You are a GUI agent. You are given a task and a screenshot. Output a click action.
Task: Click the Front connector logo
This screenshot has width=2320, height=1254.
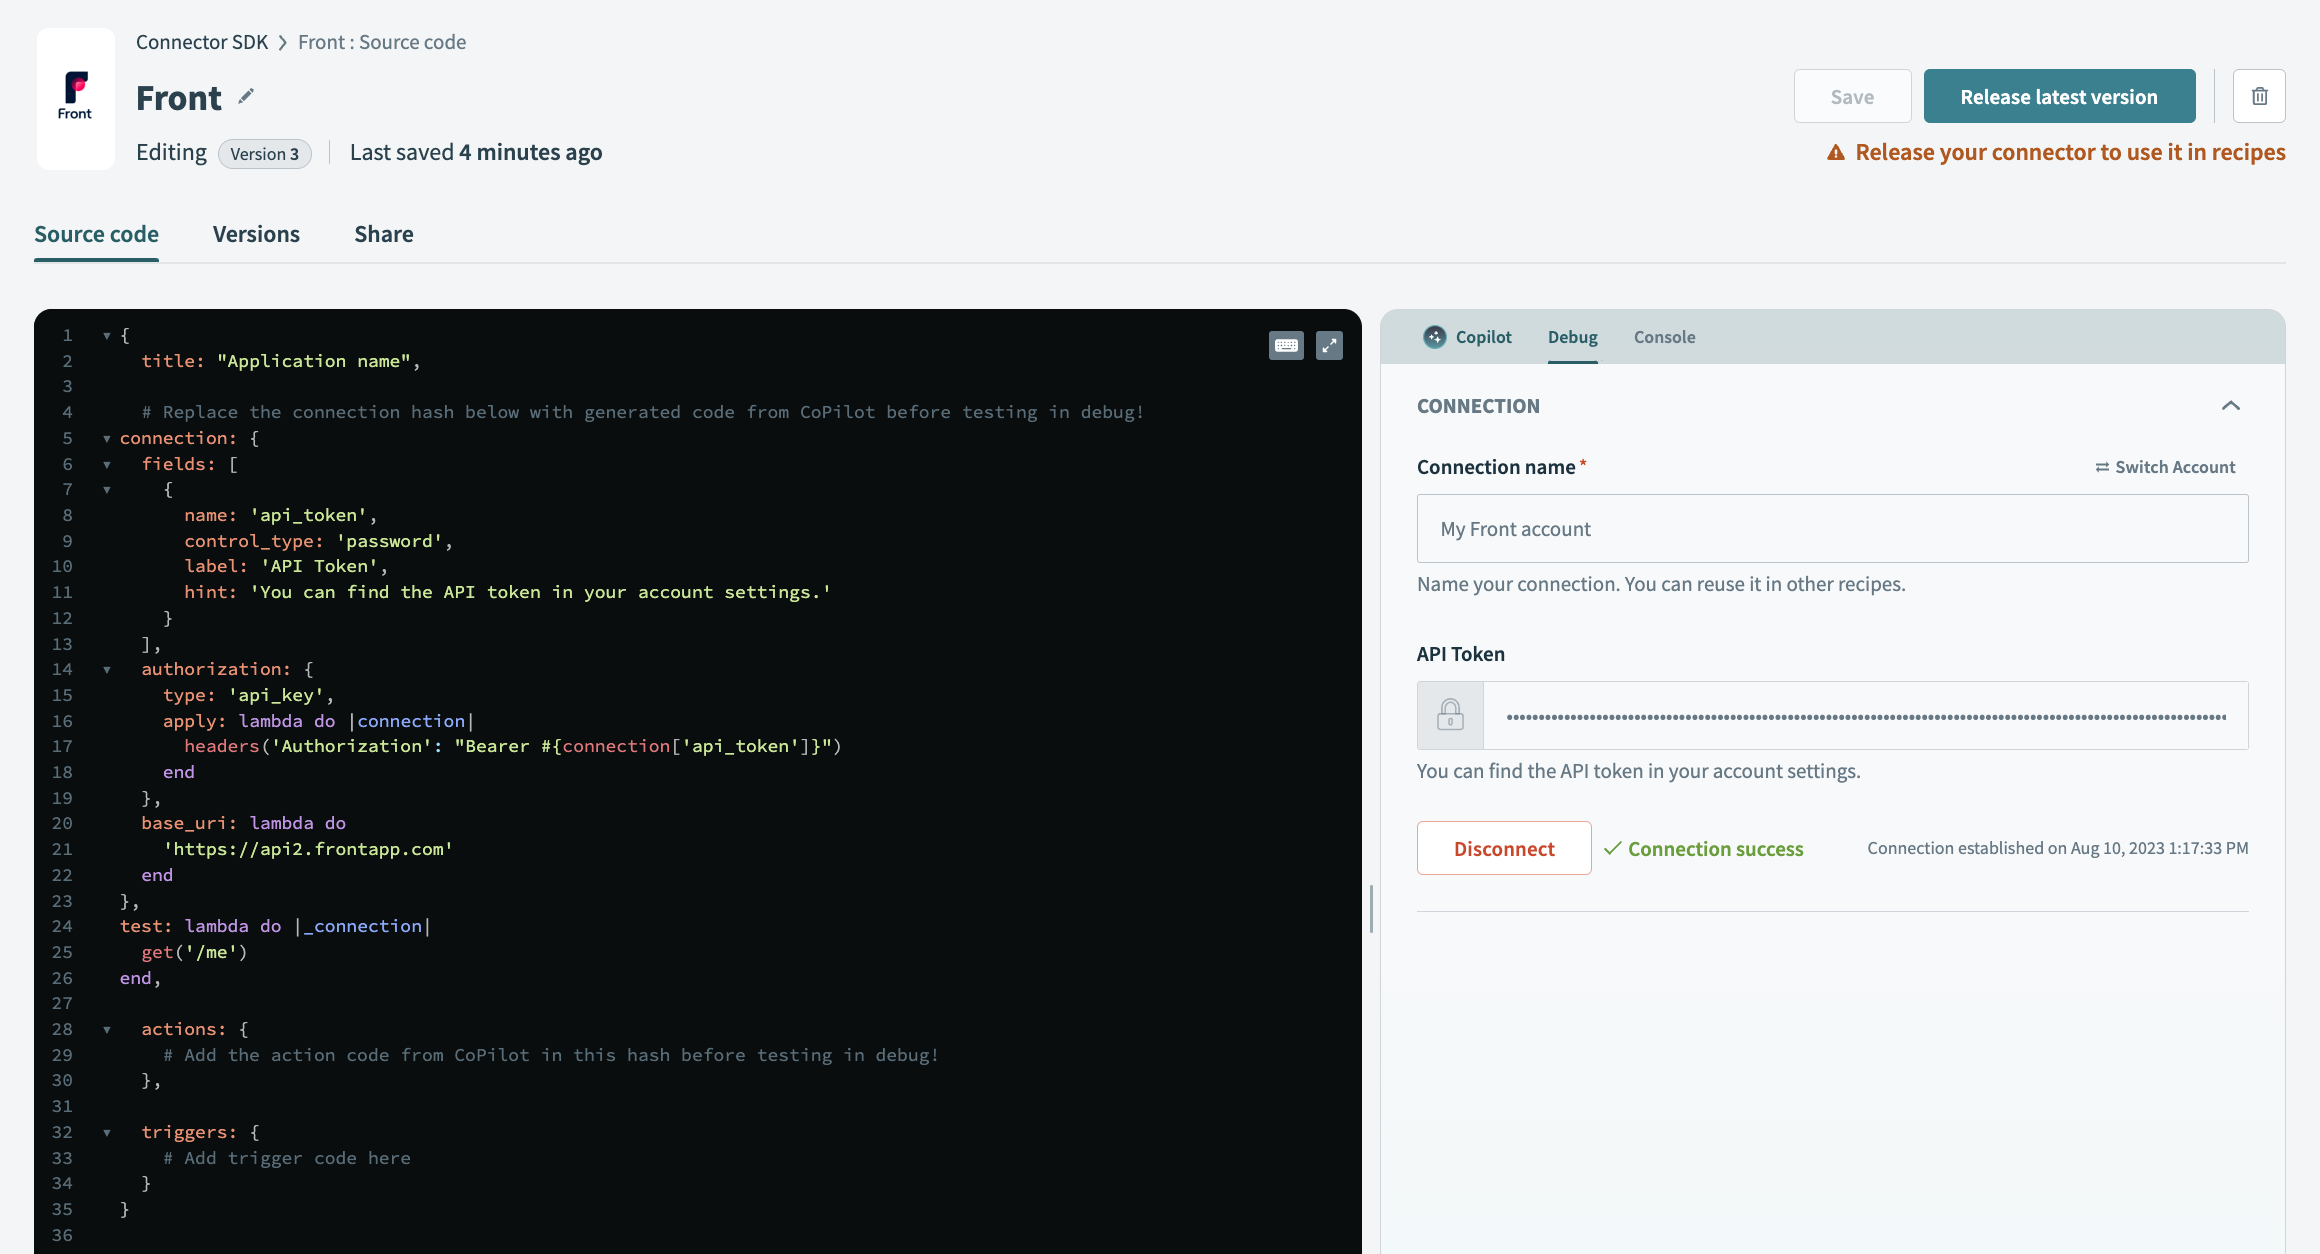[x=75, y=97]
